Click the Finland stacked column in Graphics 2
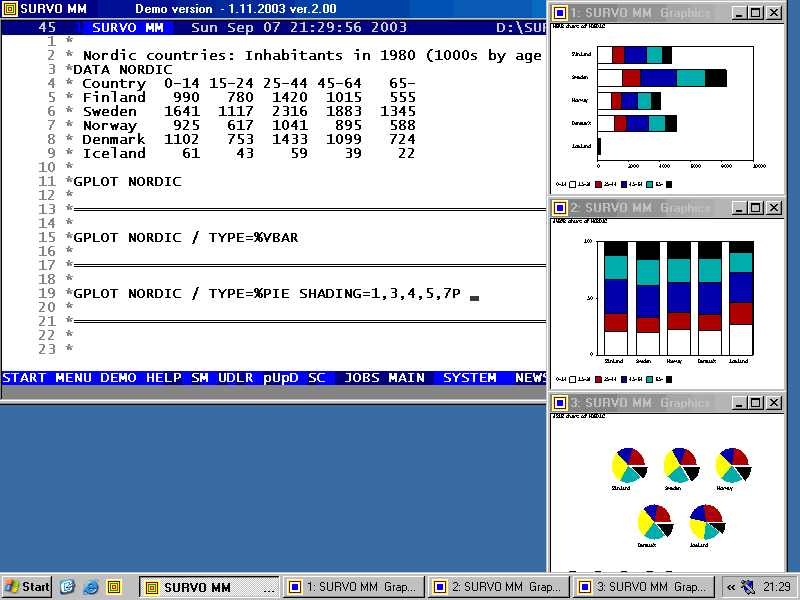This screenshot has height=600, width=800. (x=616, y=298)
